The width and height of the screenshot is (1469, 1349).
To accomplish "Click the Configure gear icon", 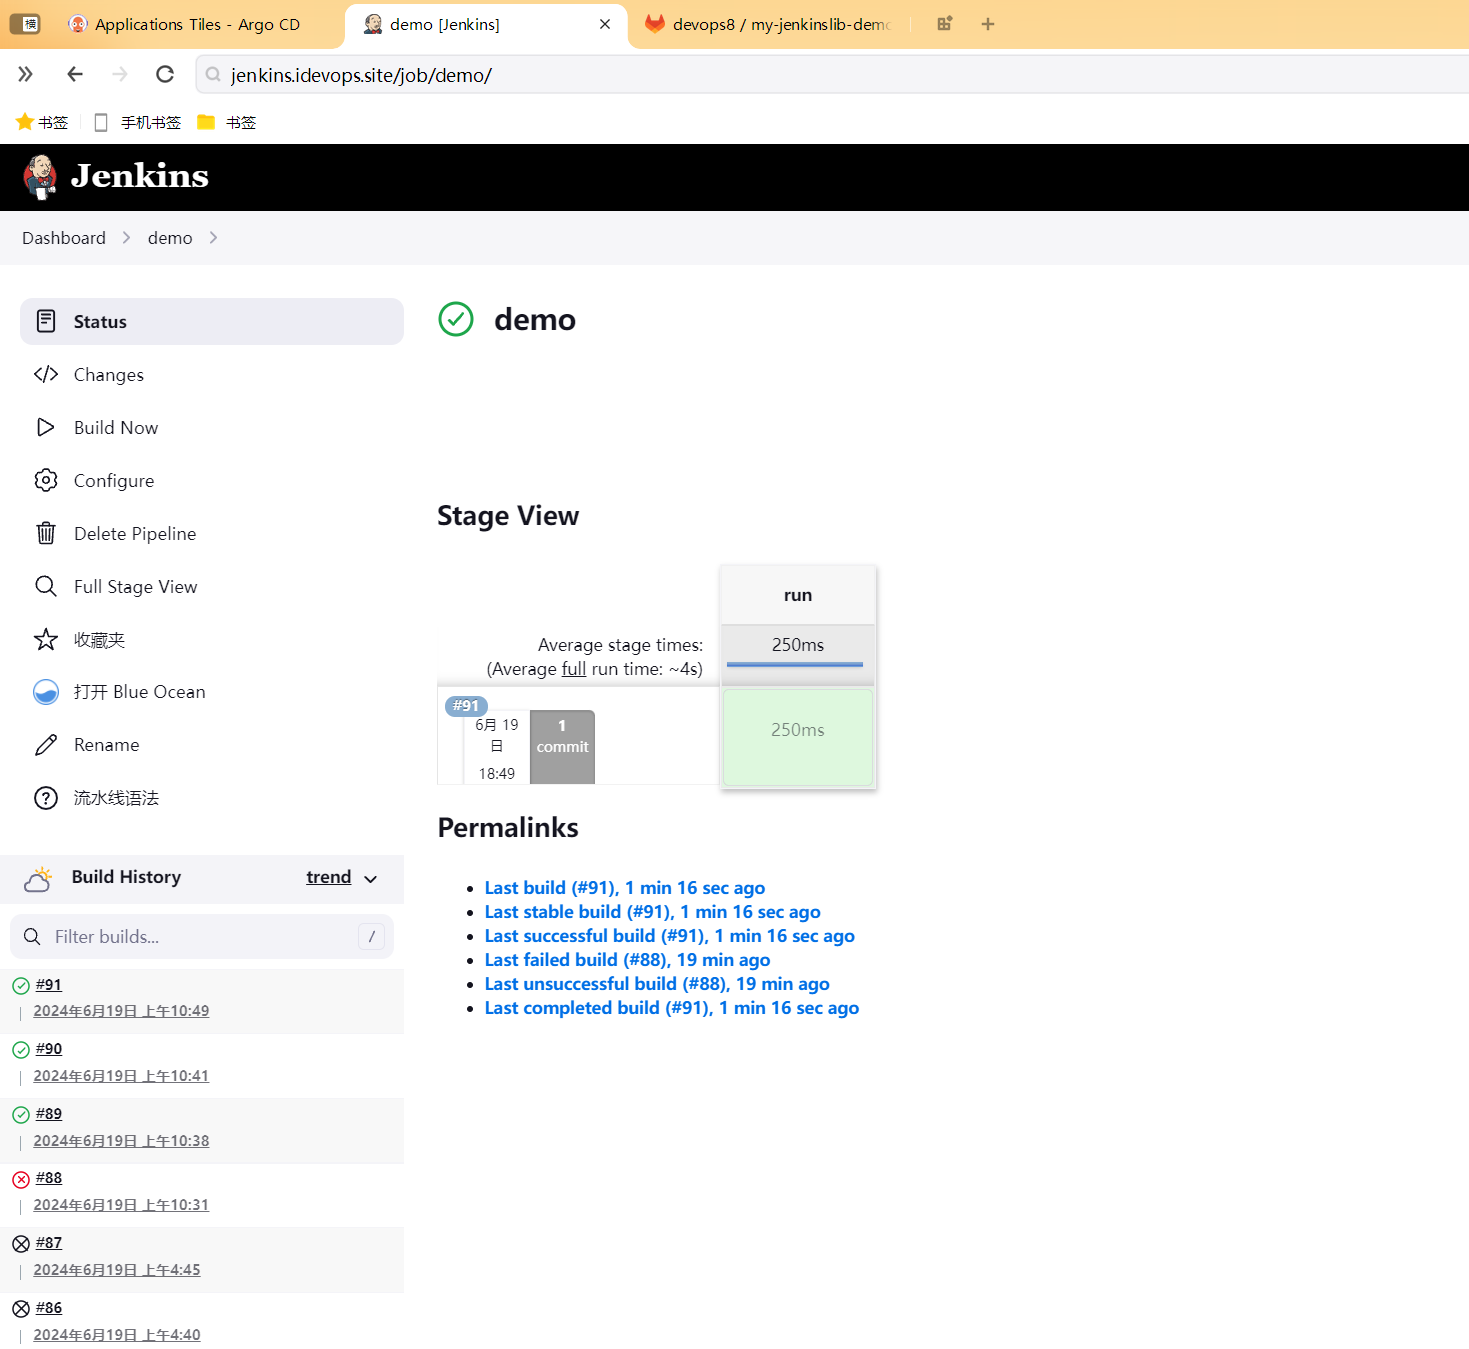I will pyautogui.click(x=46, y=480).
